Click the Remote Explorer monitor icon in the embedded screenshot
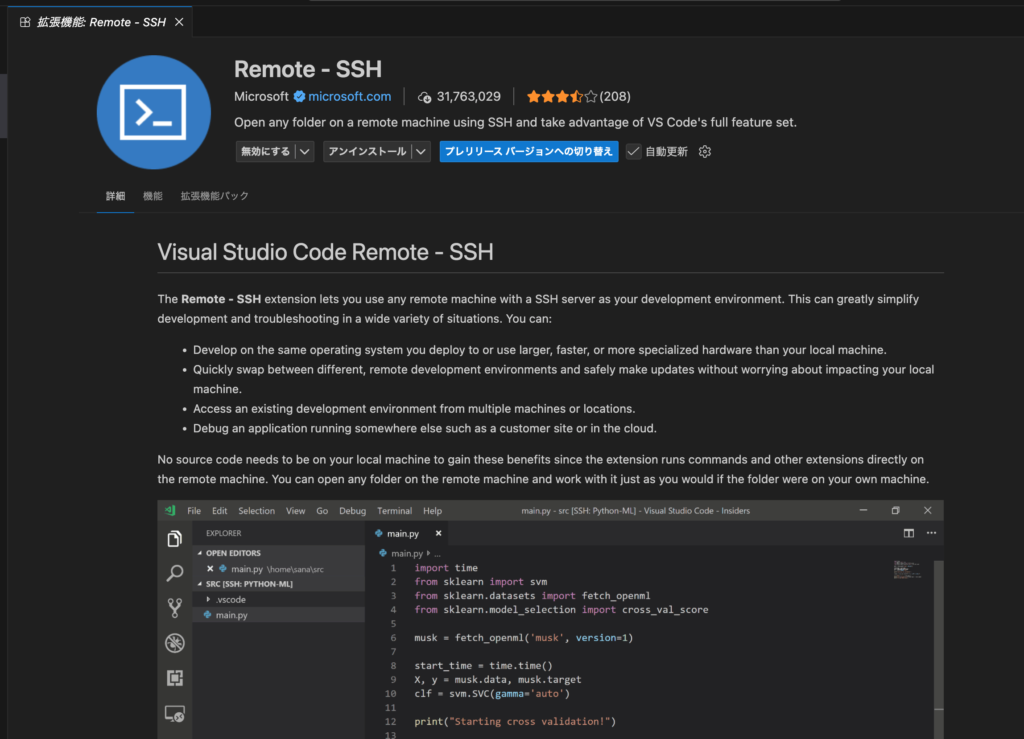The image size is (1024, 739). pyautogui.click(x=174, y=713)
